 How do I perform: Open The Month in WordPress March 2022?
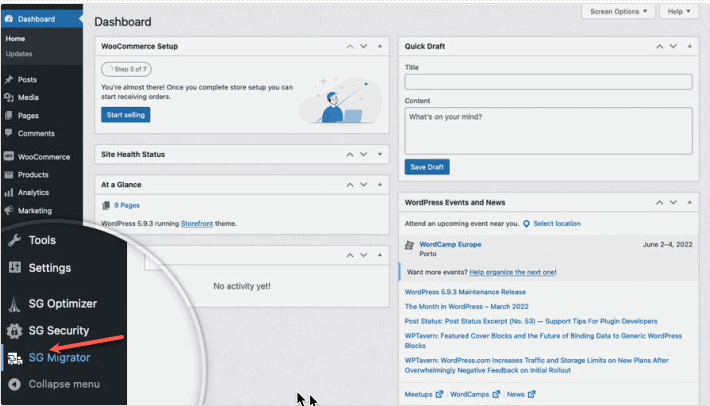[x=466, y=306]
